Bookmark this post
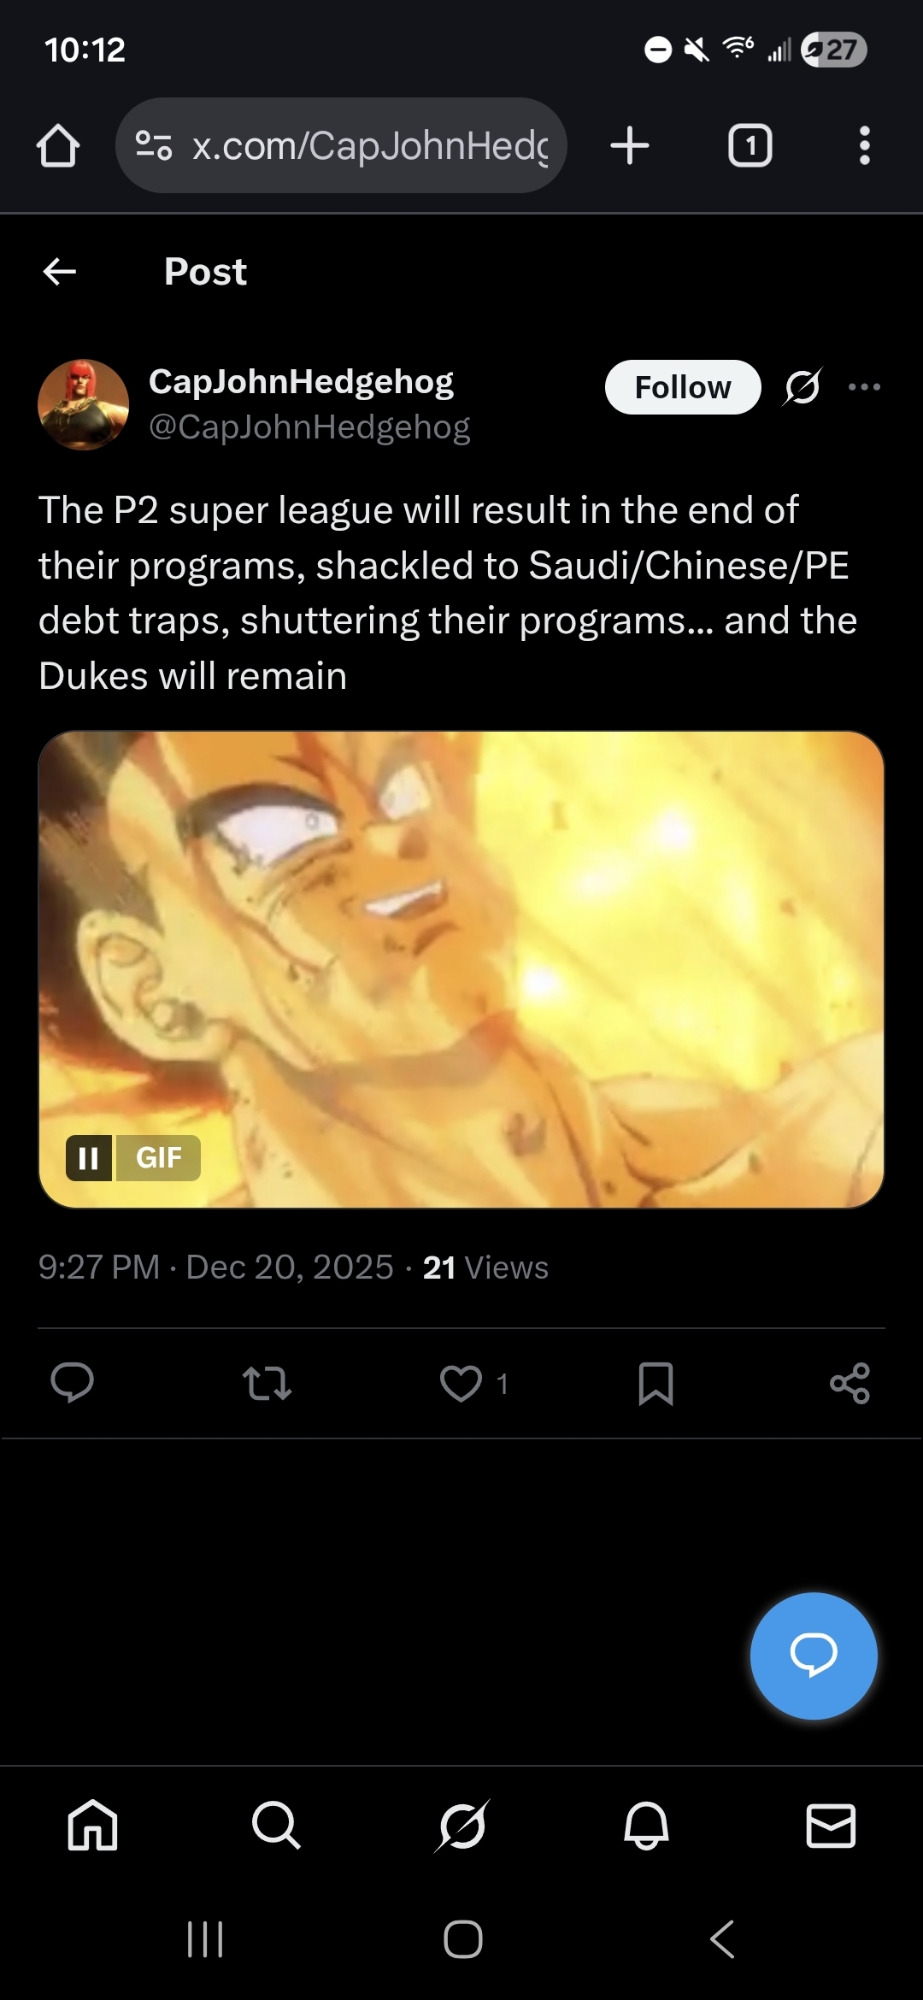923x2000 pixels. [656, 1383]
